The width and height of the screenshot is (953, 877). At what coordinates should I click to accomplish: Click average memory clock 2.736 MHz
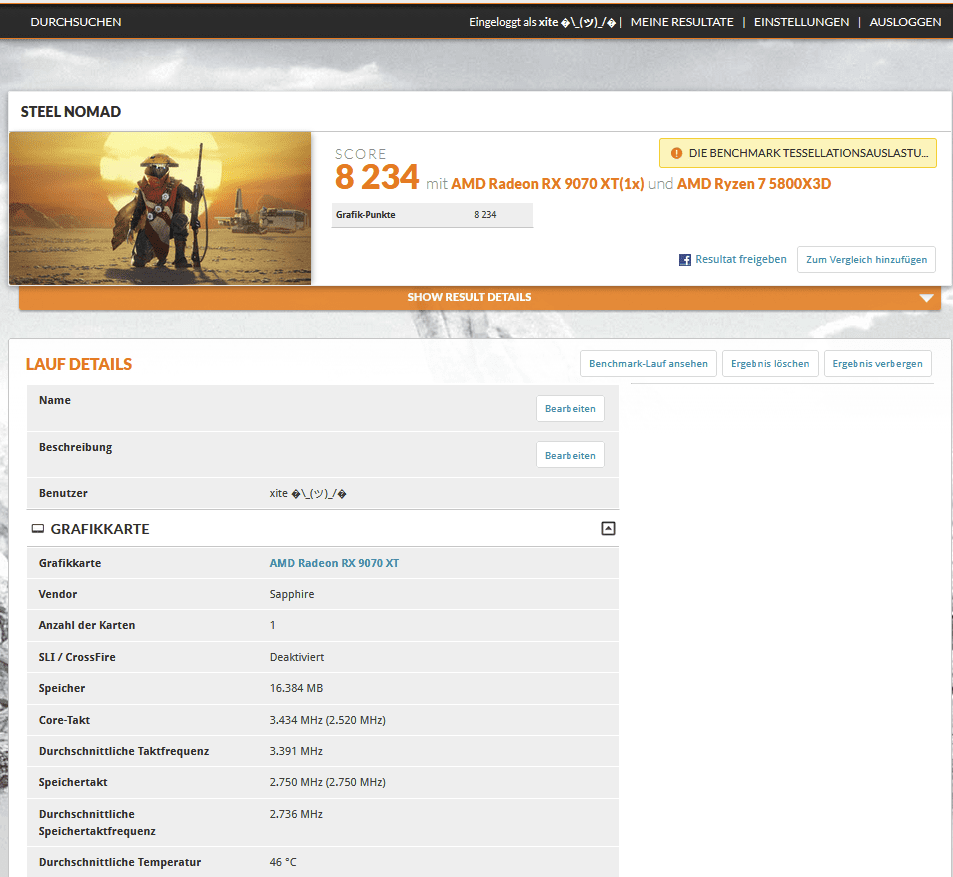point(296,814)
